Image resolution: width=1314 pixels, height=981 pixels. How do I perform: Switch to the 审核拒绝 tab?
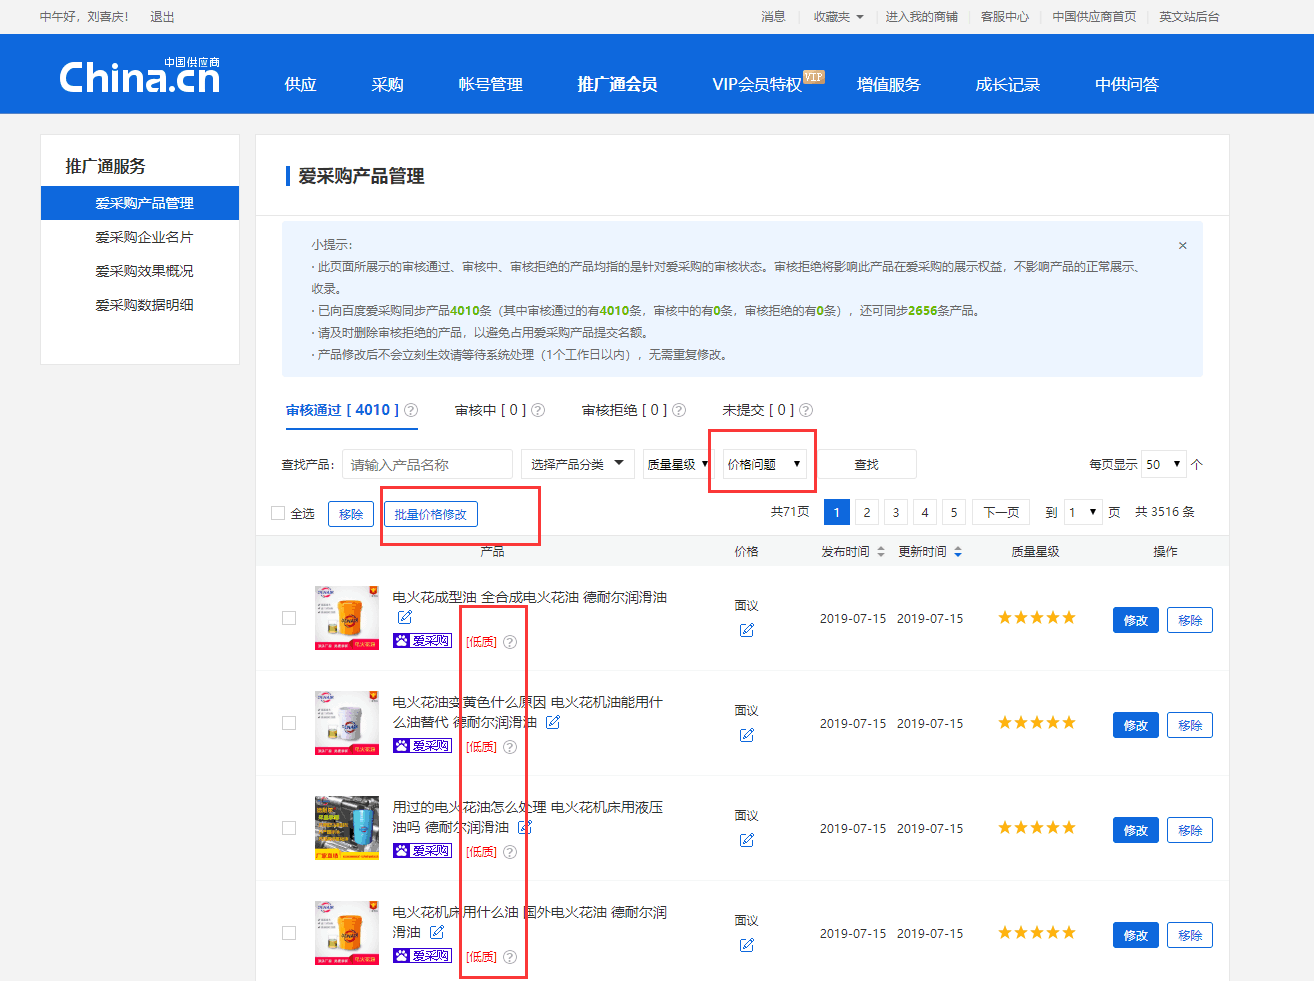(x=624, y=410)
